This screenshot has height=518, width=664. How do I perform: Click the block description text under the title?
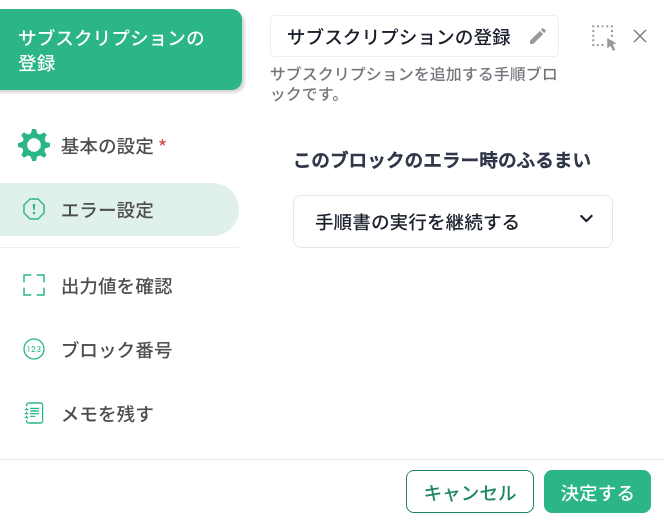(x=414, y=84)
